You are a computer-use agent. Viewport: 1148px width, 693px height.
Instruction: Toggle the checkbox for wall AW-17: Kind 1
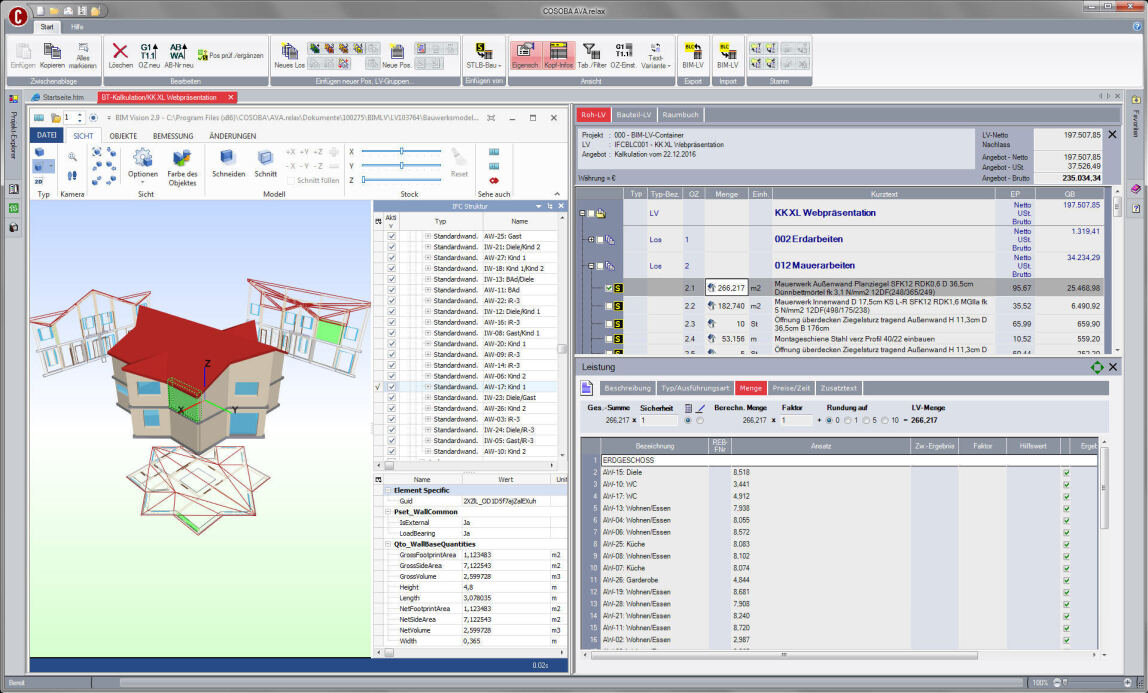392,386
